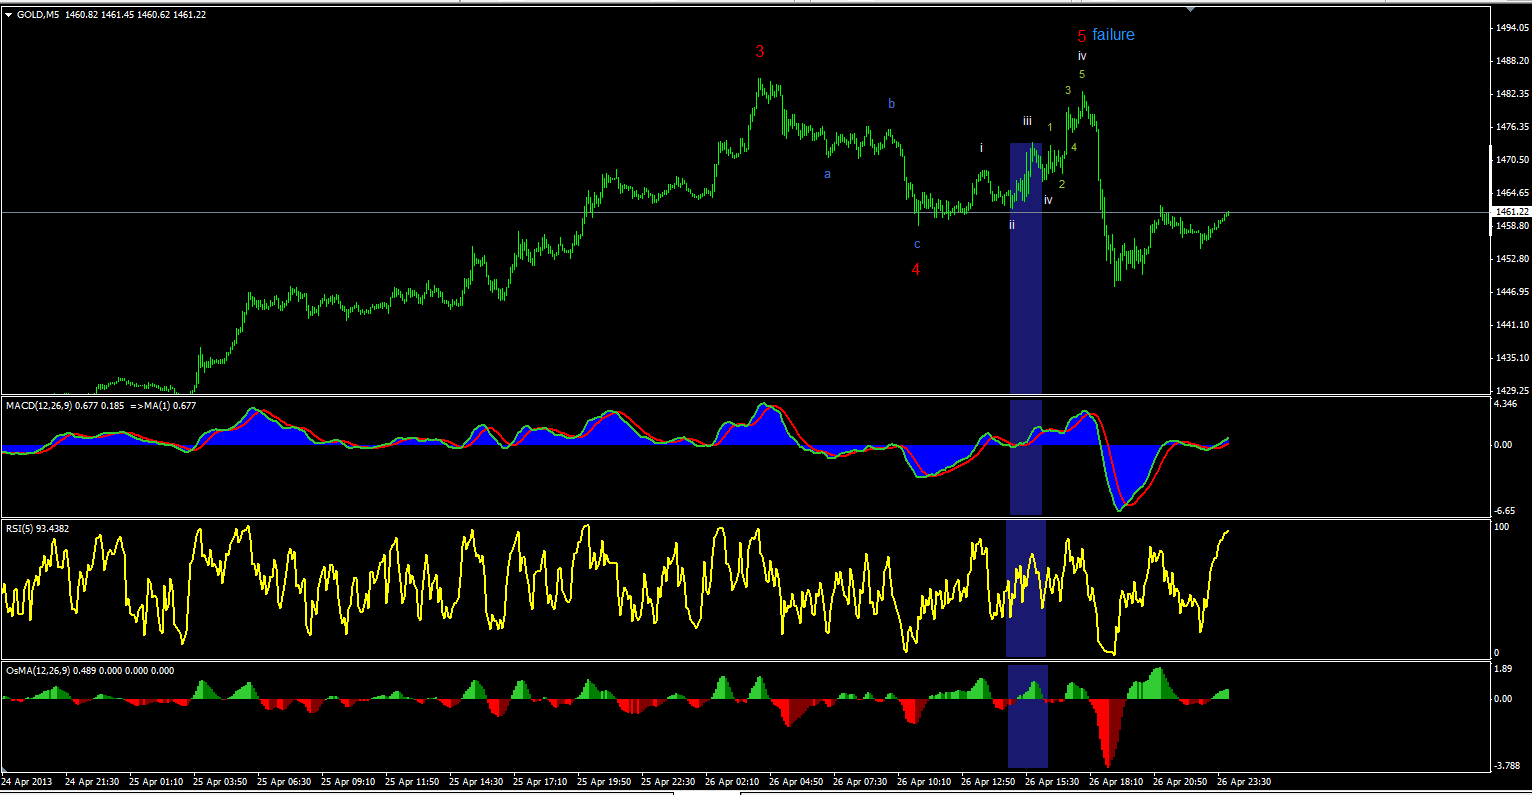Viewport: 1532px width, 795px height.
Task: Select the GOLD,M5 chart title text
Action: [x=39, y=15]
